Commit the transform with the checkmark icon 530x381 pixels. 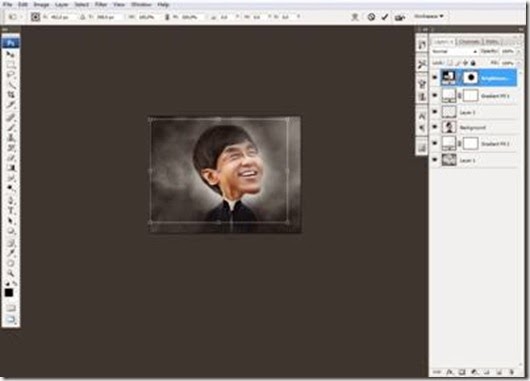[x=384, y=17]
